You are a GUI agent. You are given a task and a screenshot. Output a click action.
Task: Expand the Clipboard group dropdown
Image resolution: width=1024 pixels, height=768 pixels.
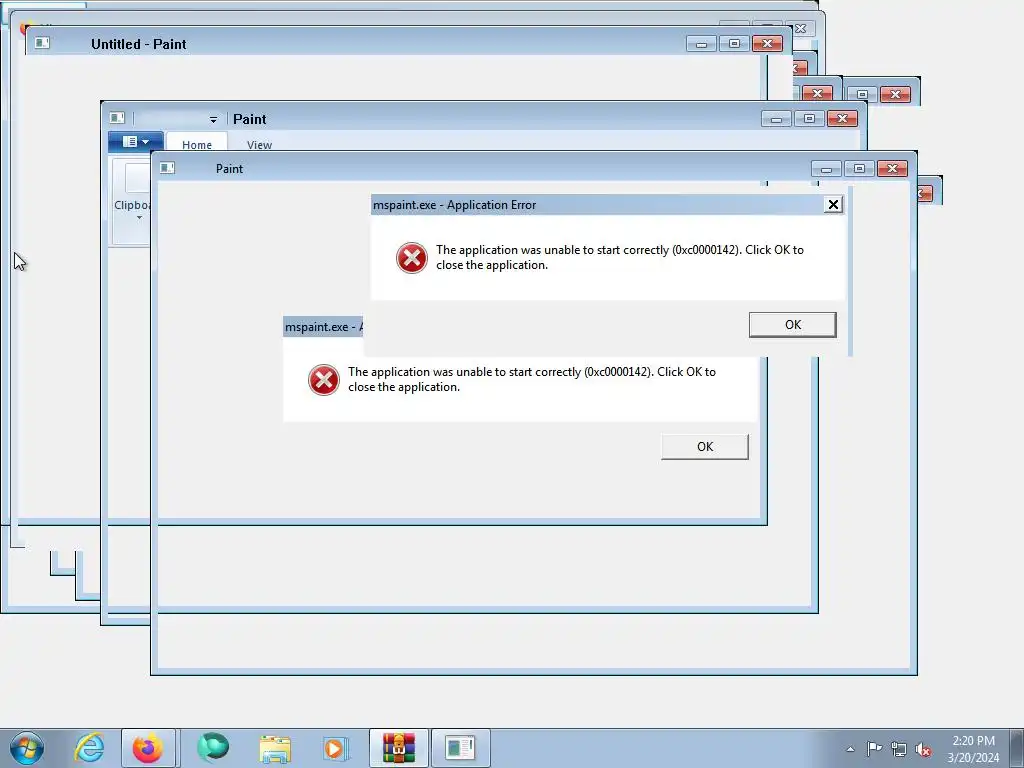pyautogui.click(x=139, y=217)
